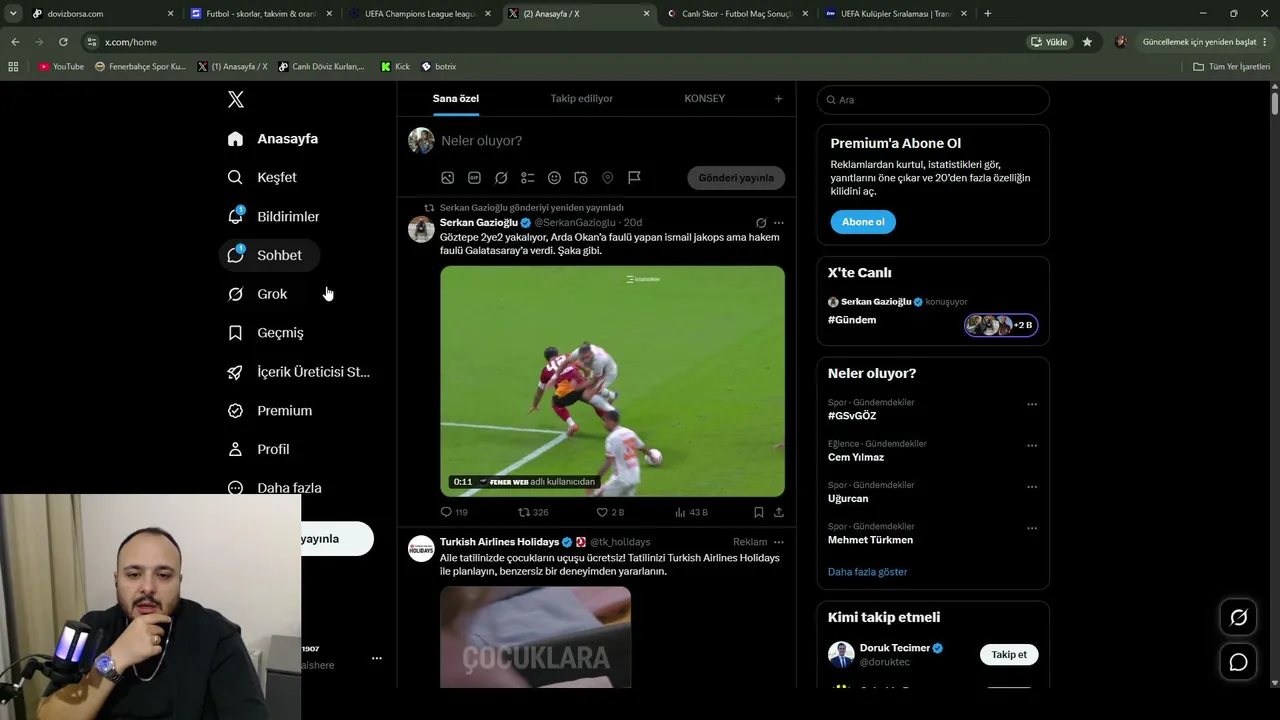1280x720 pixels.
Task: Open Bildirimler notifications
Action: [274, 216]
